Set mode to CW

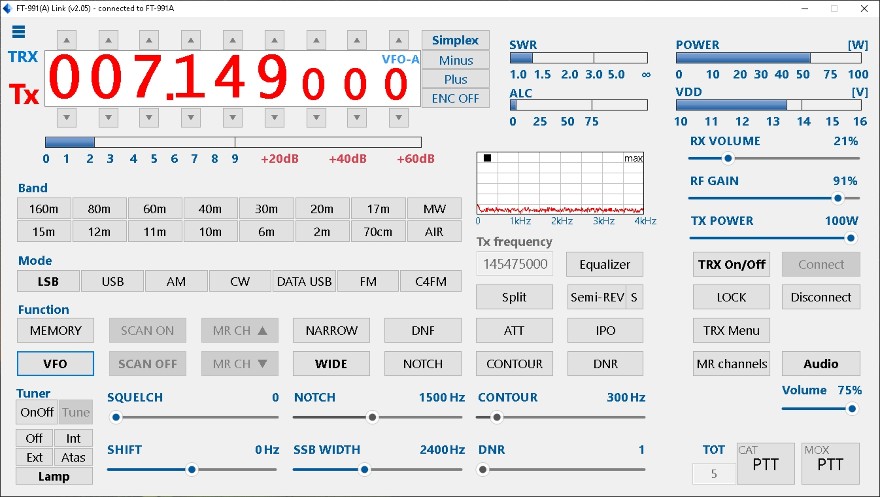tap(240, 281)
